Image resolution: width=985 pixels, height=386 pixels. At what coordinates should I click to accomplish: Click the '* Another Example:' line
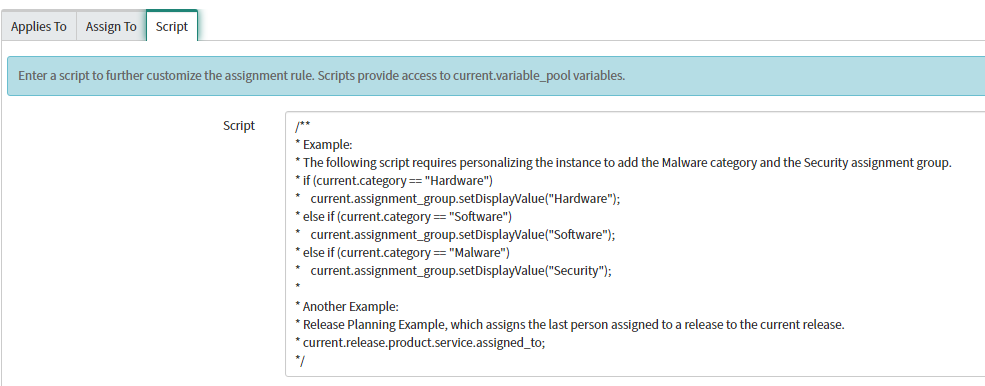tap(347, 307)
